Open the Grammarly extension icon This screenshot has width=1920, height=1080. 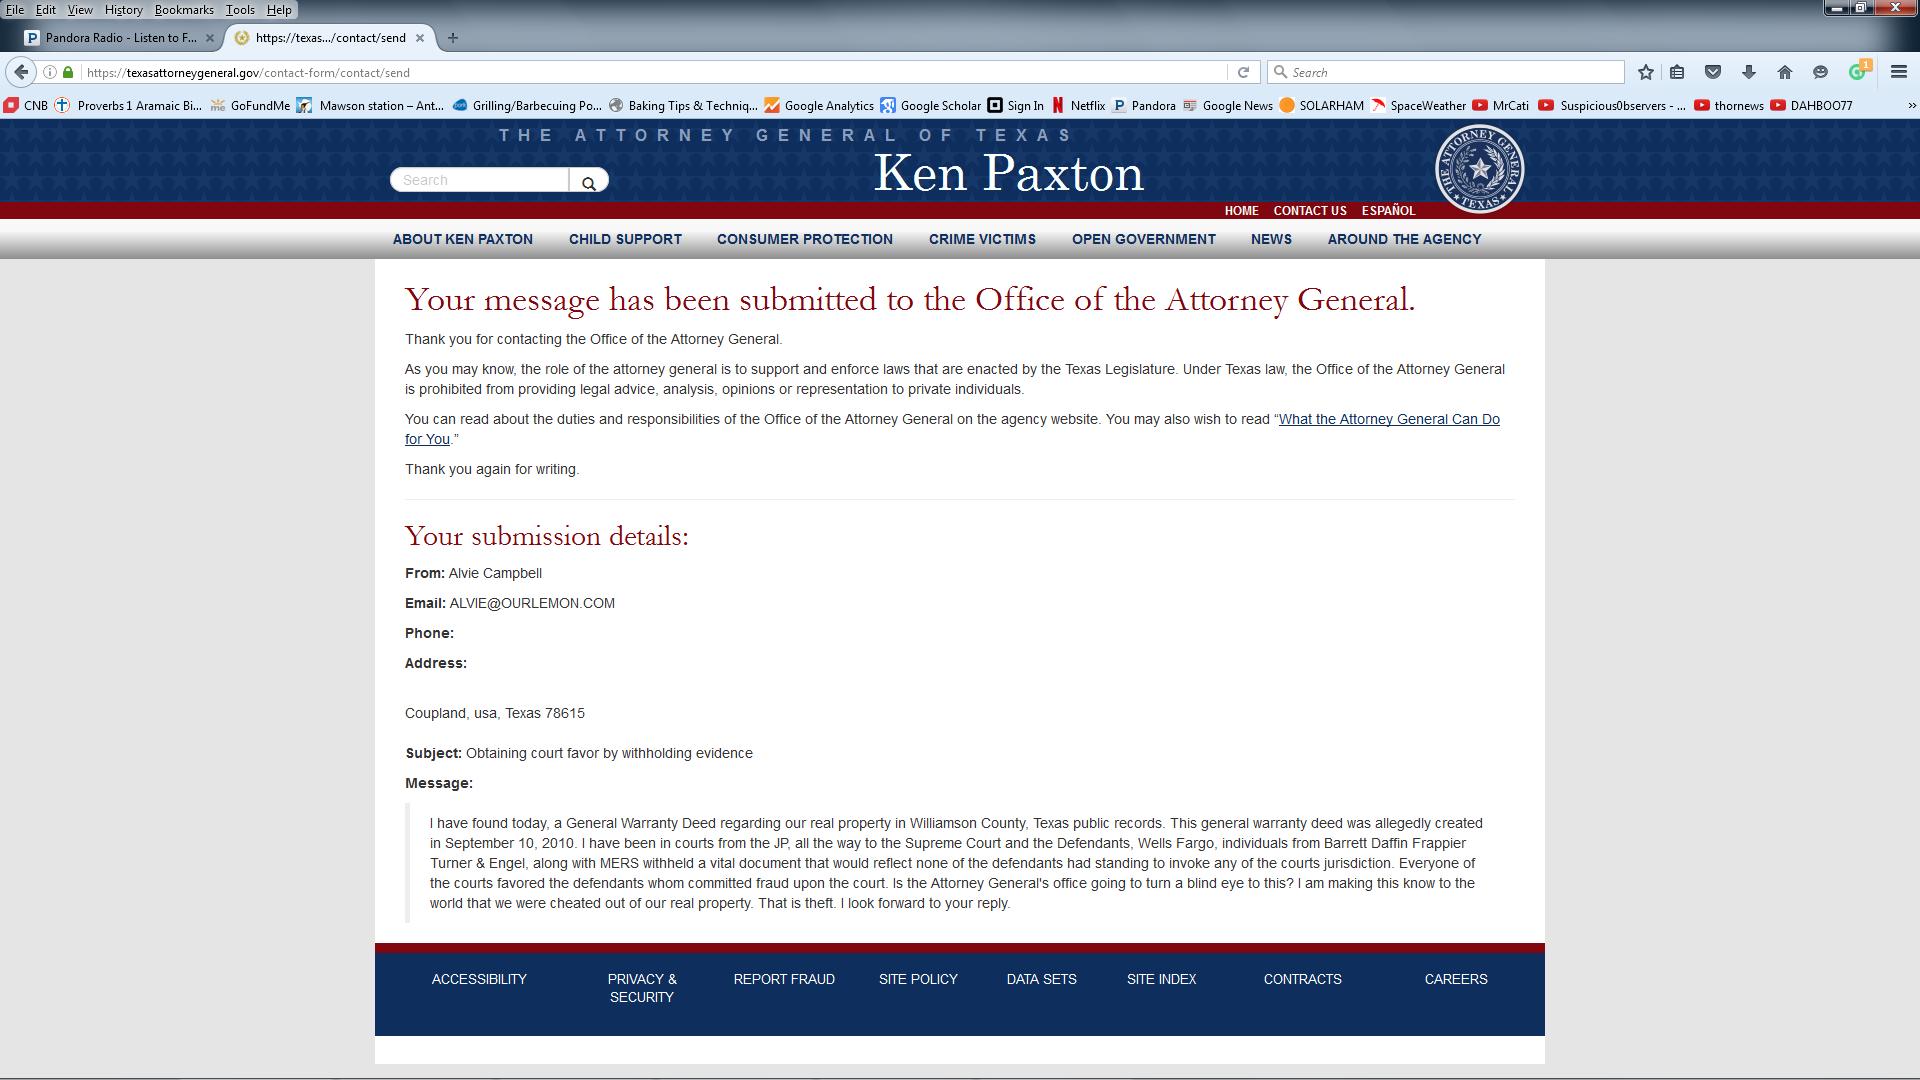pyautogui.click(x=1858, y=72)
